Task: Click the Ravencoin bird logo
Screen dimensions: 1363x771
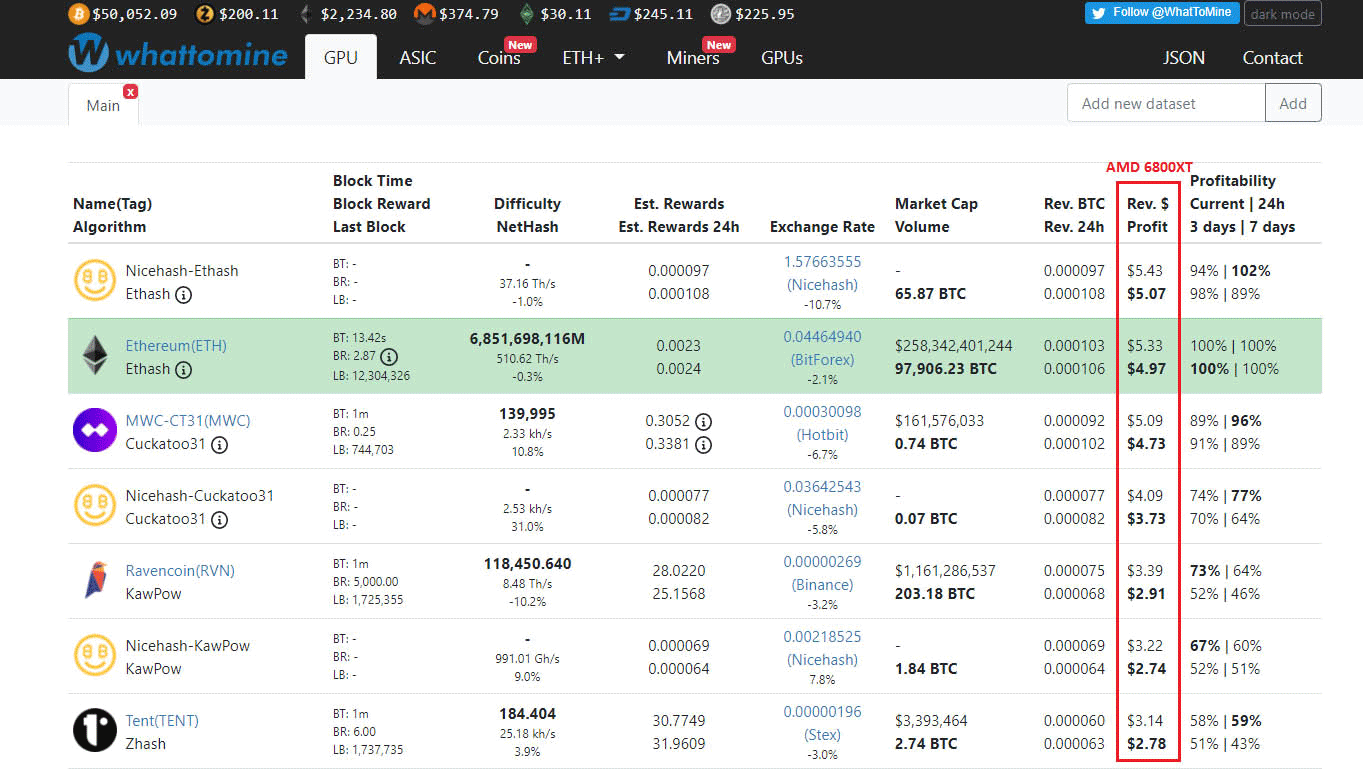Action: (x=95, y=581)
